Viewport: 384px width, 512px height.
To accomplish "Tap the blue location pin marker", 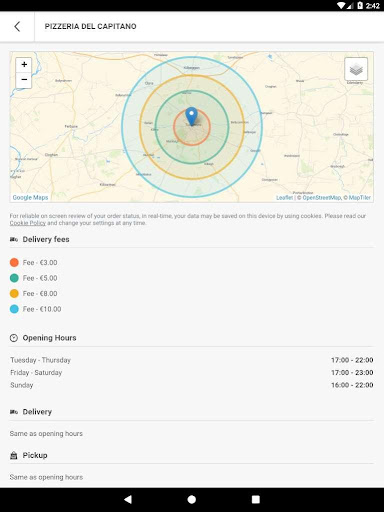I will click(x=192, y=116).
